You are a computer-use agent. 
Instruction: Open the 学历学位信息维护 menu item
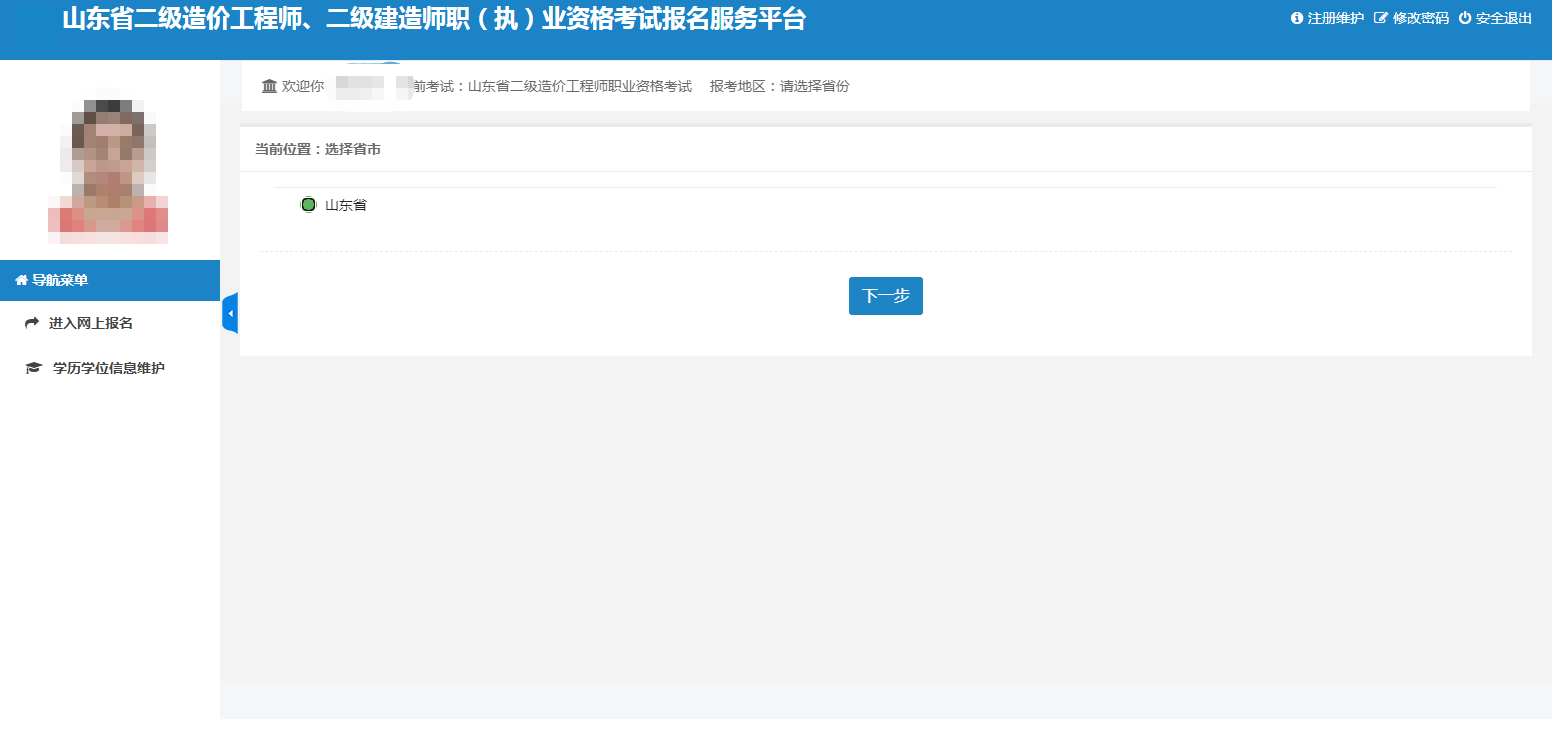point(108,368)
